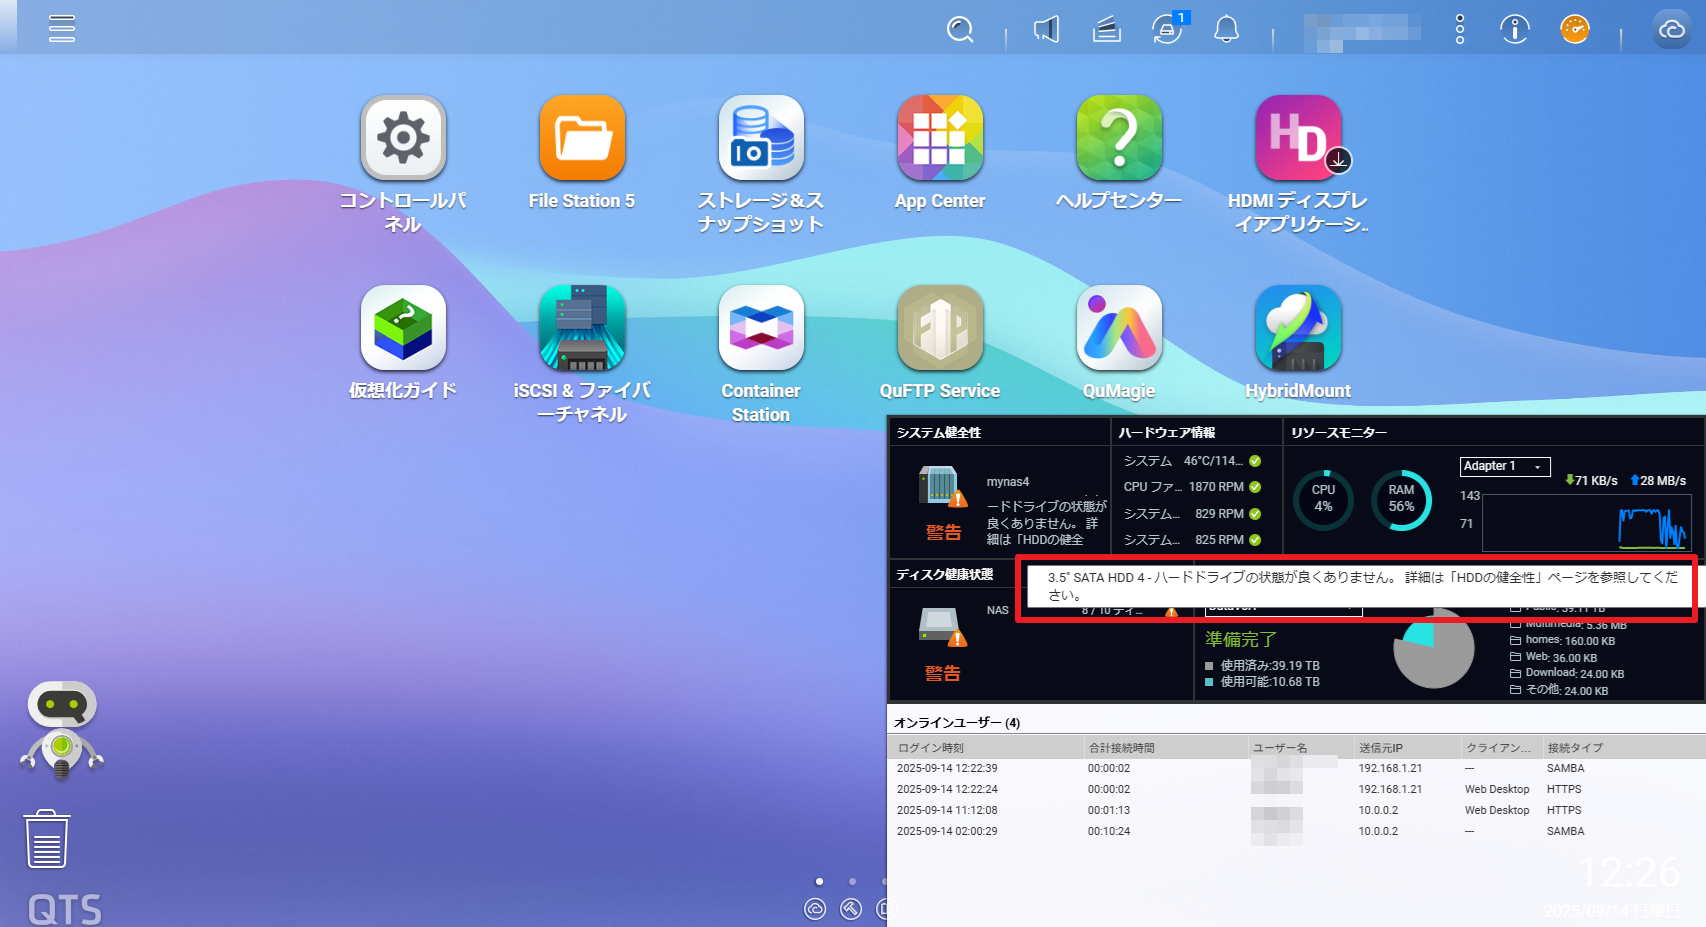1706x927 pixels.
Task: Click the '829 RPM' system fan row
Action: click(1192, 514)
